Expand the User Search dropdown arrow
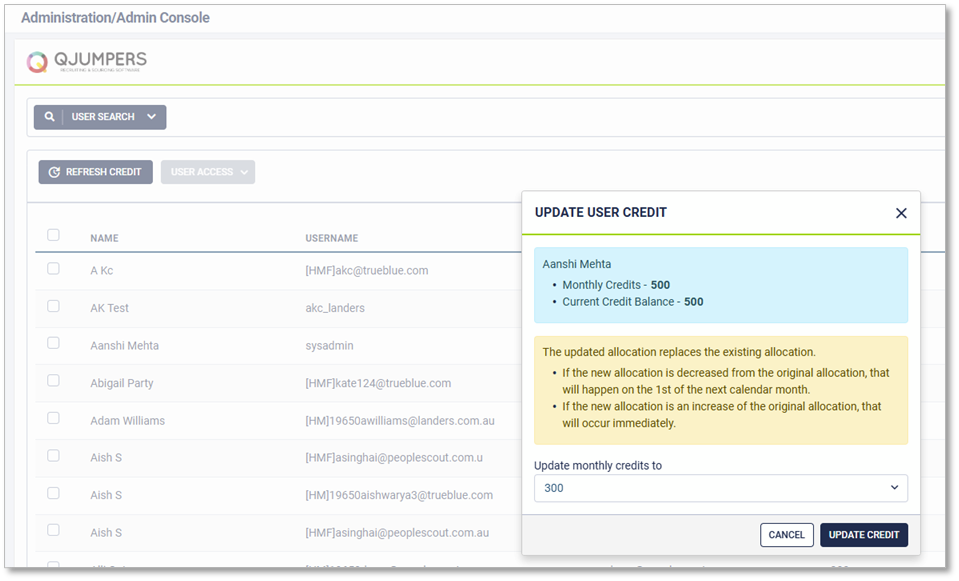Screen dimensions: 959x581 click(152, 117)
